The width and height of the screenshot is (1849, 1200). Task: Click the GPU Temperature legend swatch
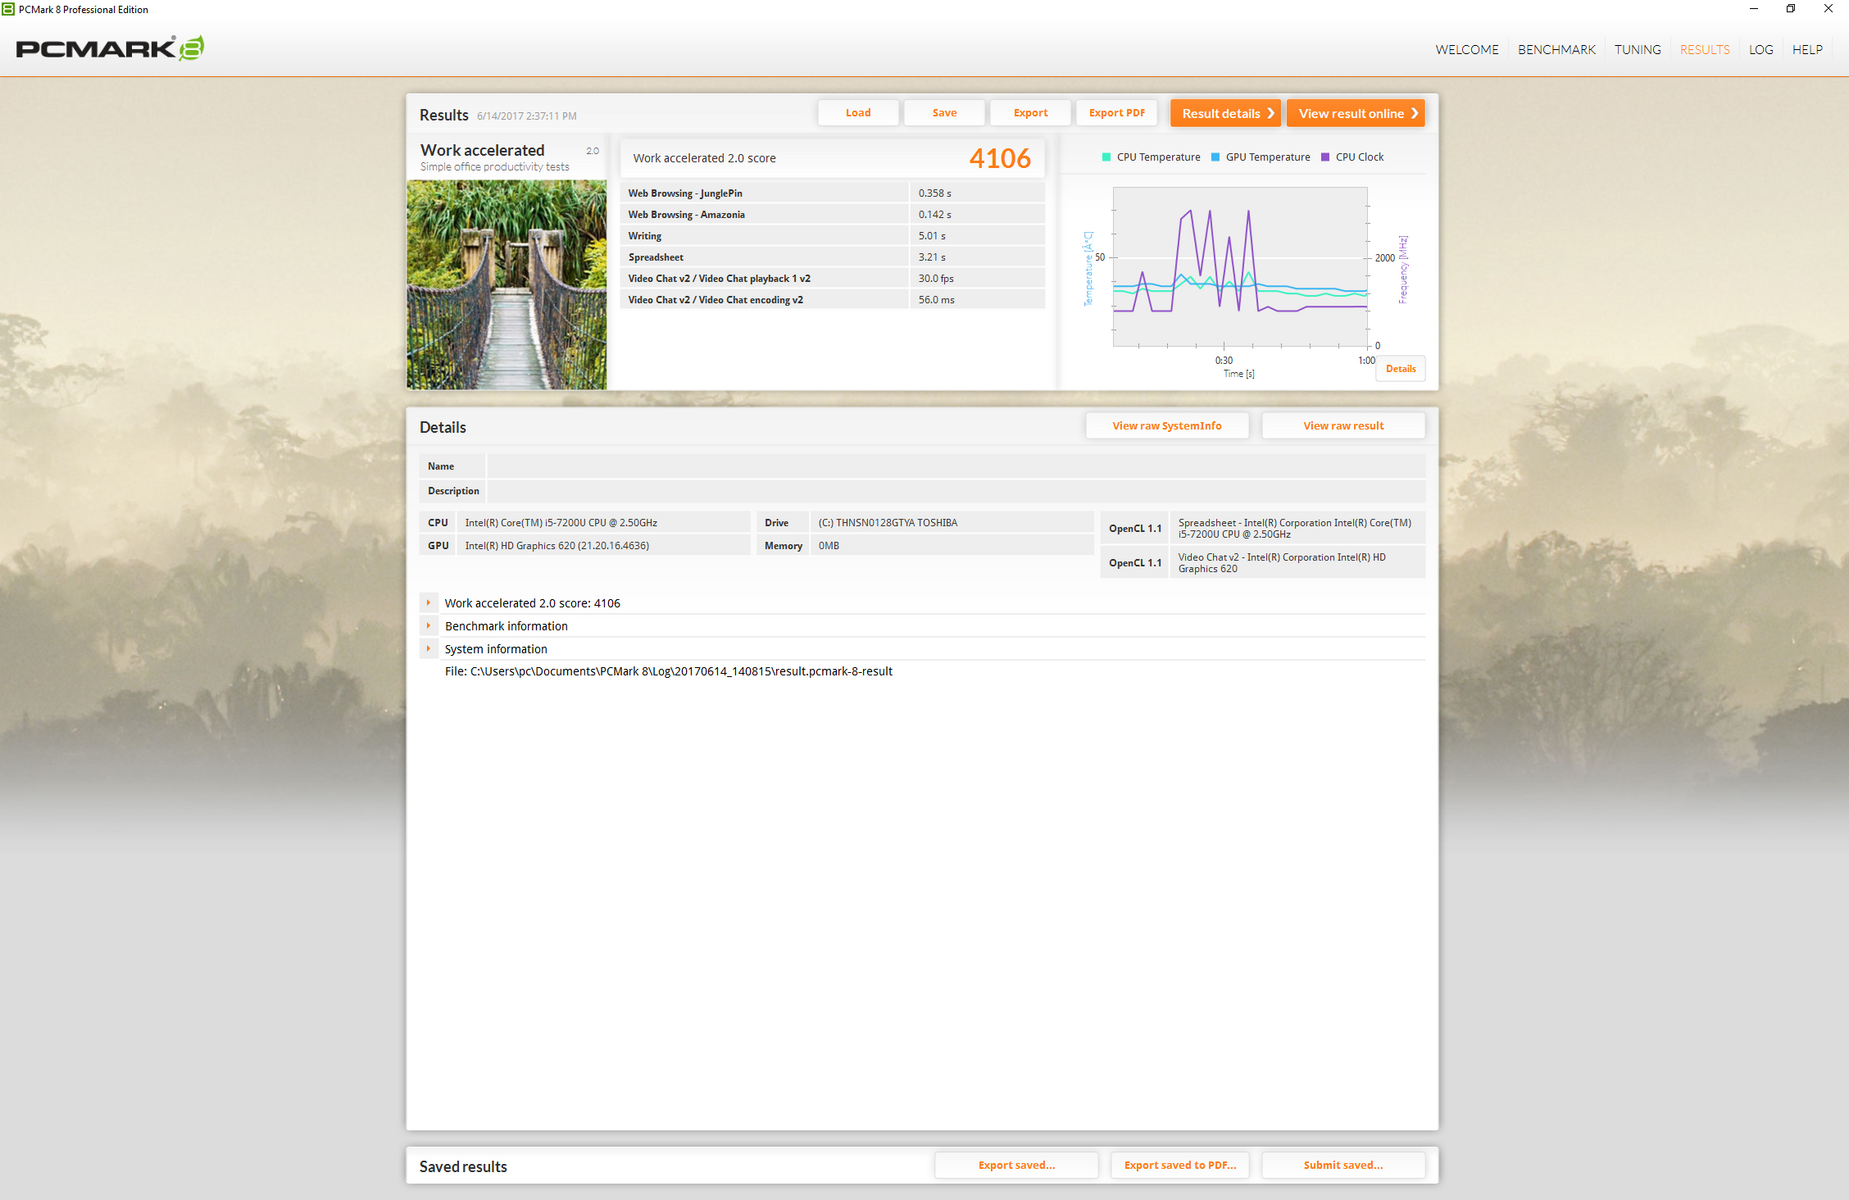1215,157
